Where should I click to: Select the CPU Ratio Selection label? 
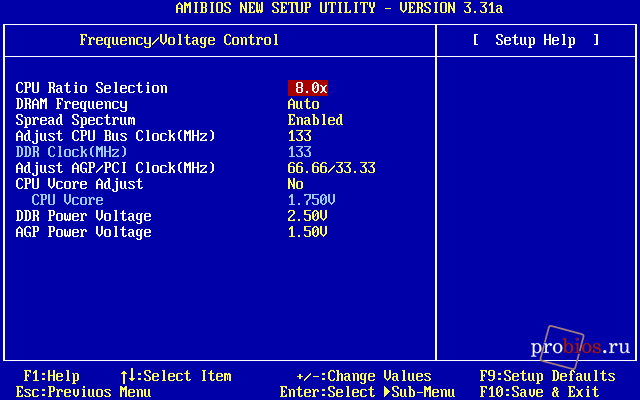91,88
